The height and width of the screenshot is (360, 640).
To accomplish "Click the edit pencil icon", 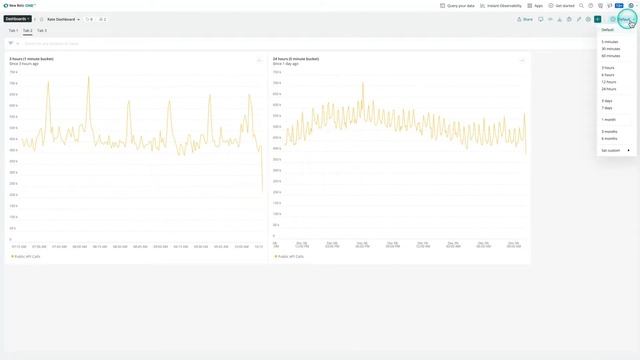I will coord(579,19).
